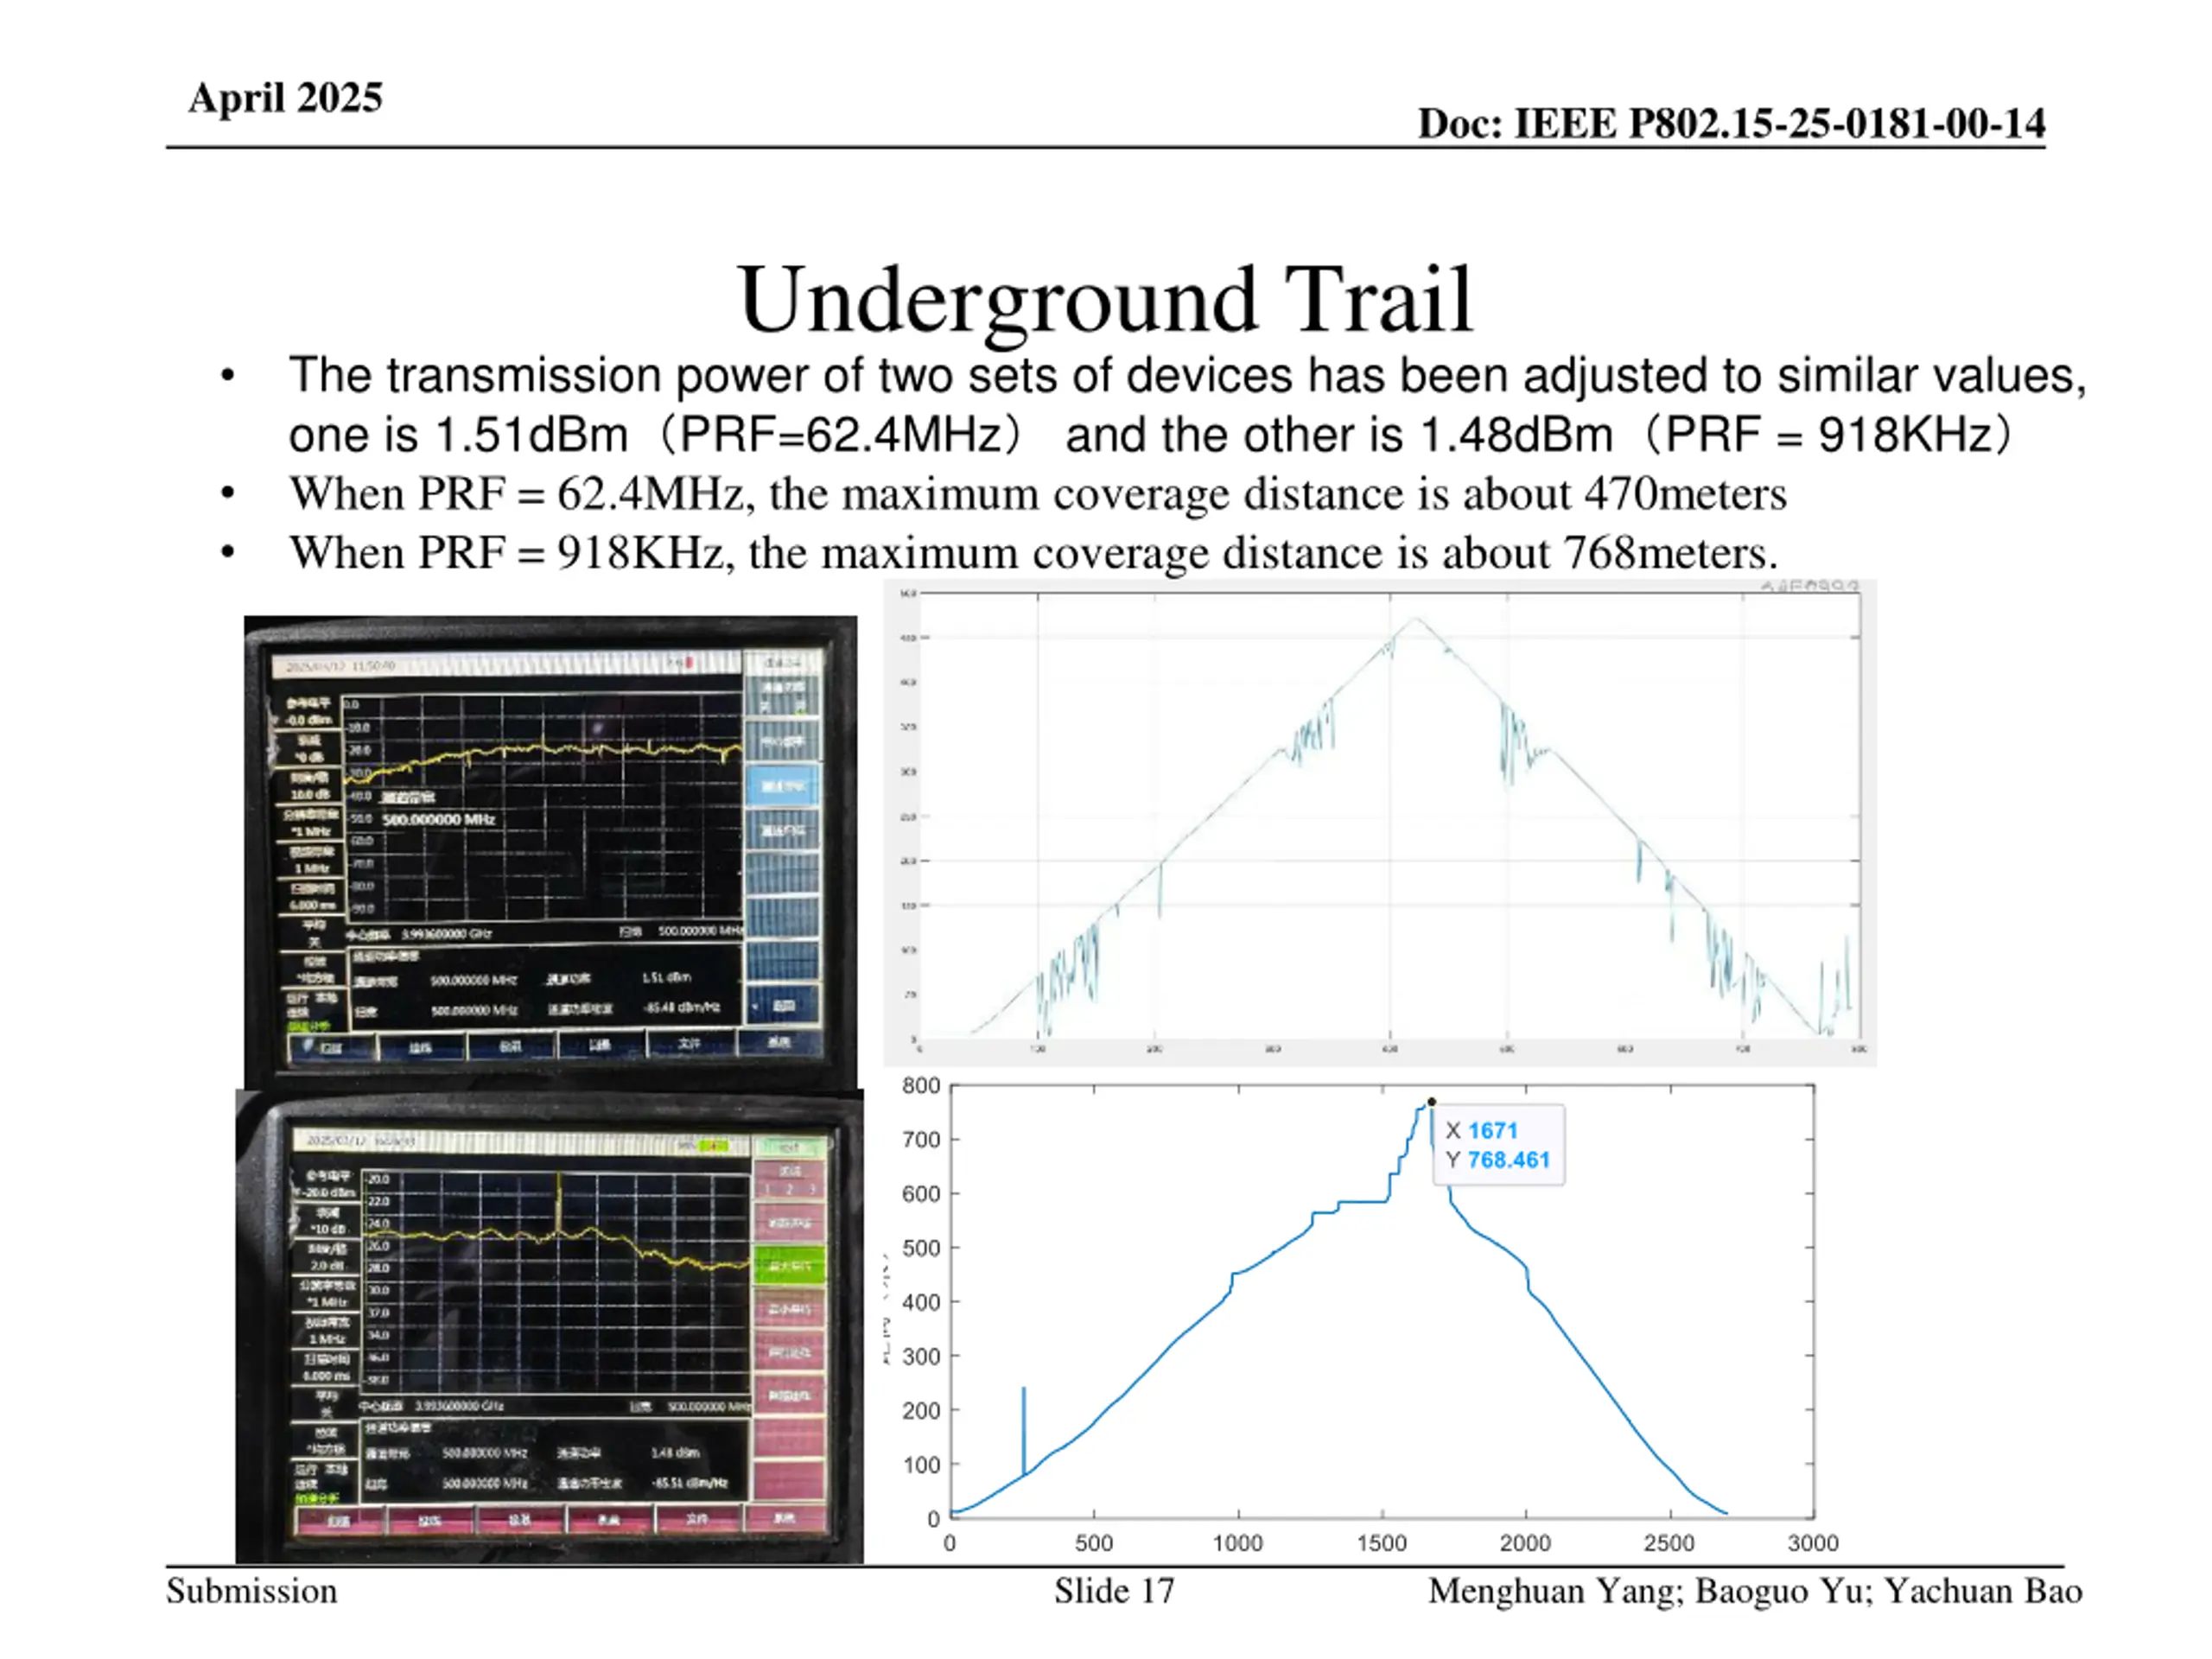Click the '1.48 dBm' reading on the bottom analyzer
The height and width of the screenshot is (1659, 2212).
coord(675,1452)
